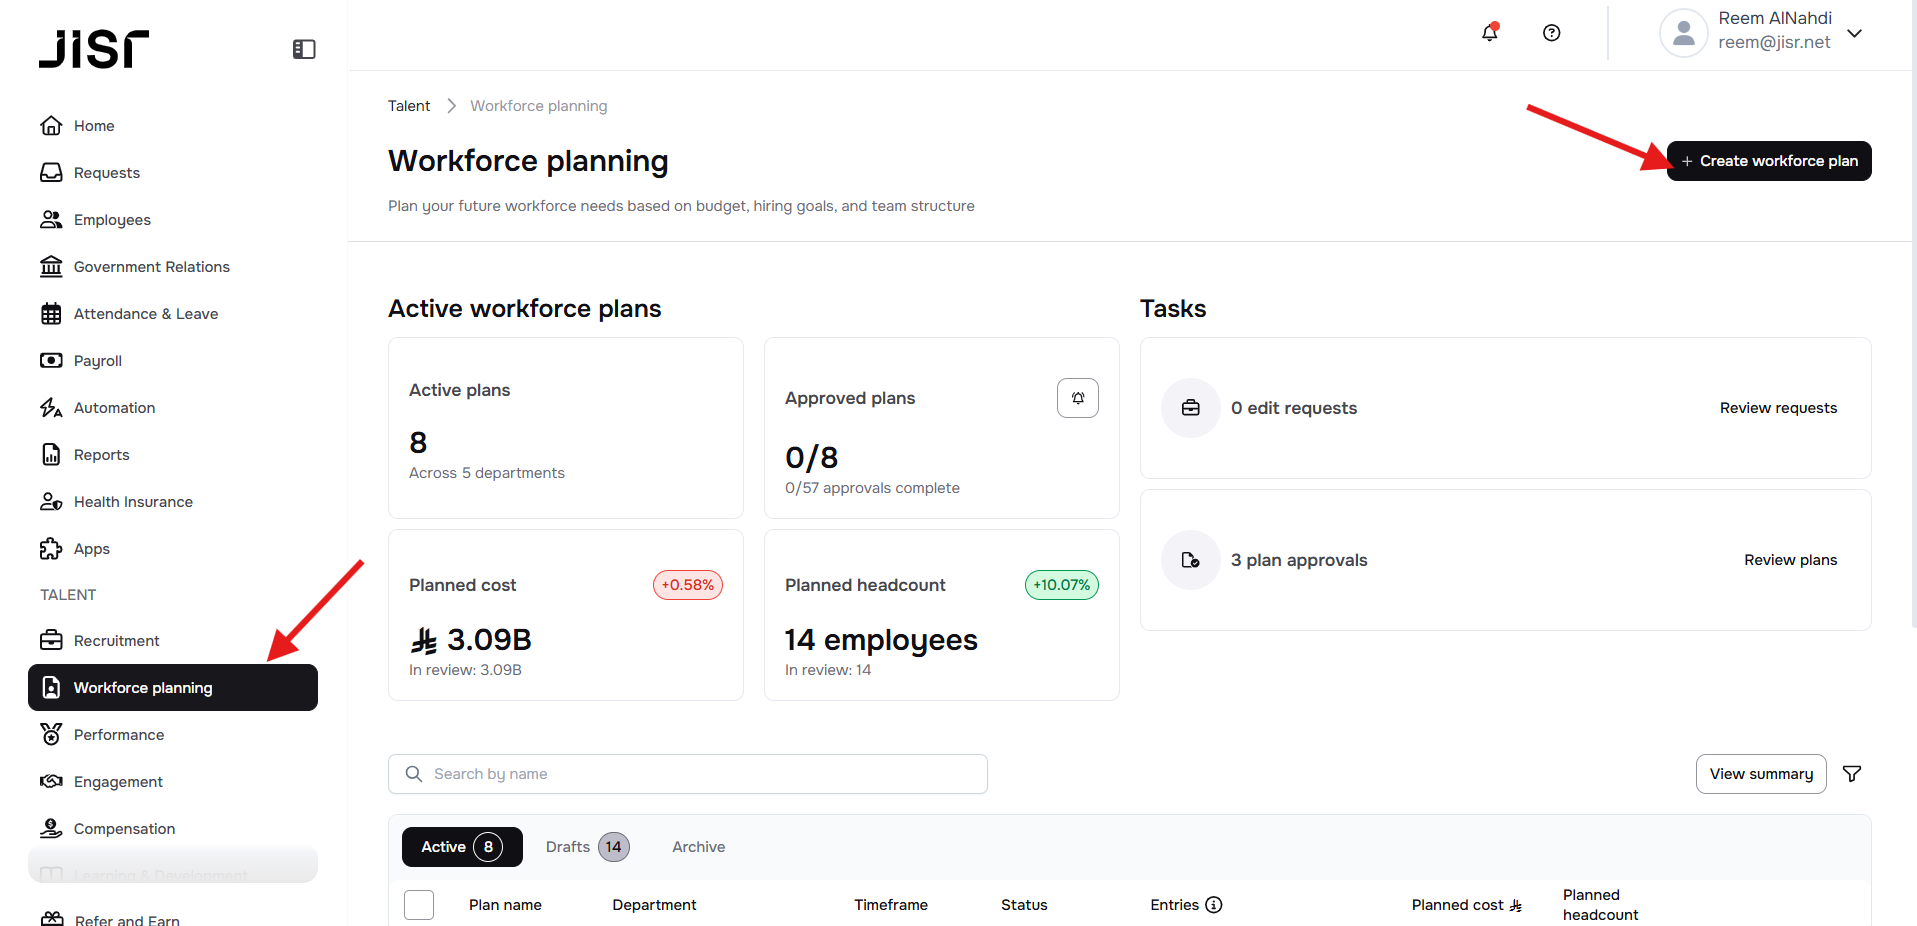1917x926 pixels.
Task: Open Payroll in the sidebar
Action: pyautogui.click(x=97, y=361)
